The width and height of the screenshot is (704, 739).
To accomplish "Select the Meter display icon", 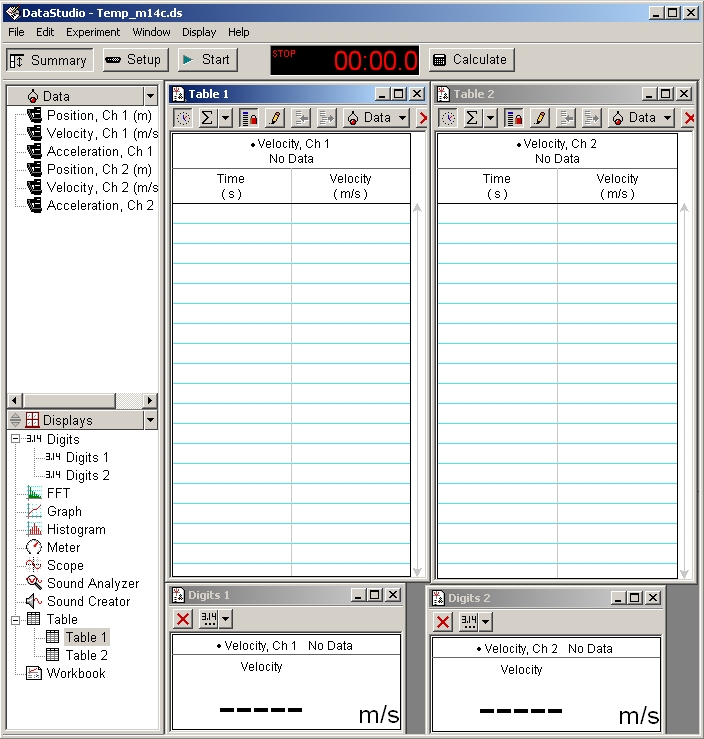I will 34,547.
